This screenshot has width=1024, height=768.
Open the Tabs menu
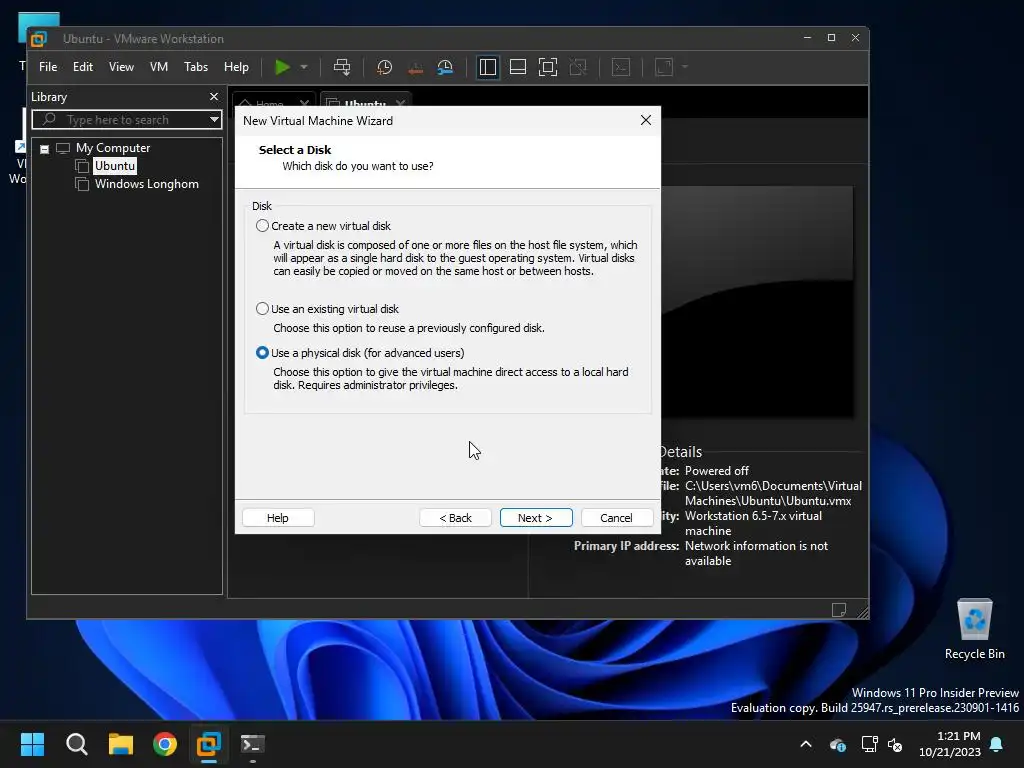[195, 67]
